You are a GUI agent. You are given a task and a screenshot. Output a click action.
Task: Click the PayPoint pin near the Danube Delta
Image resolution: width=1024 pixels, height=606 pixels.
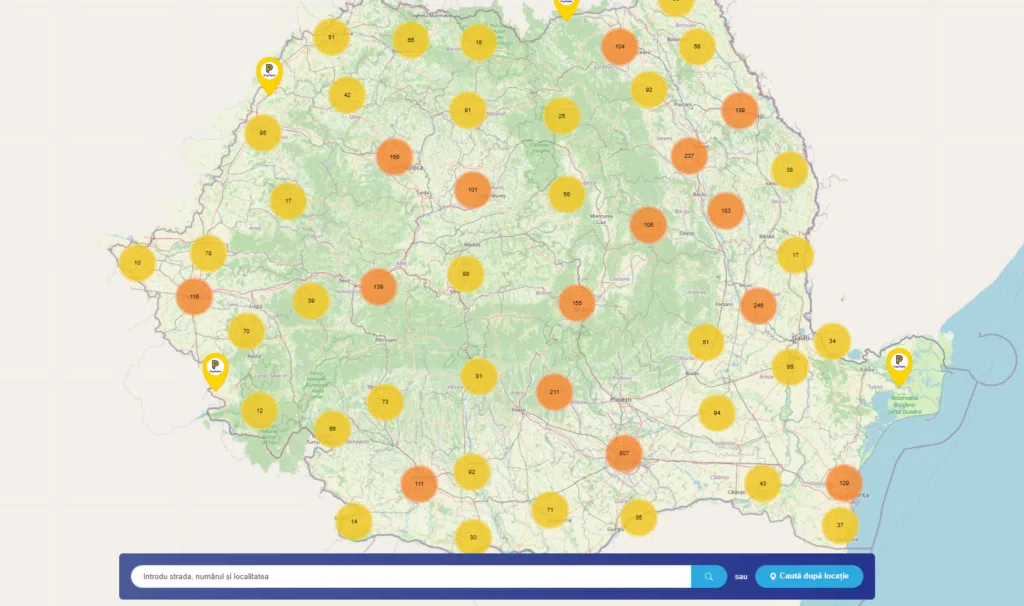click(x=899, y=366)
